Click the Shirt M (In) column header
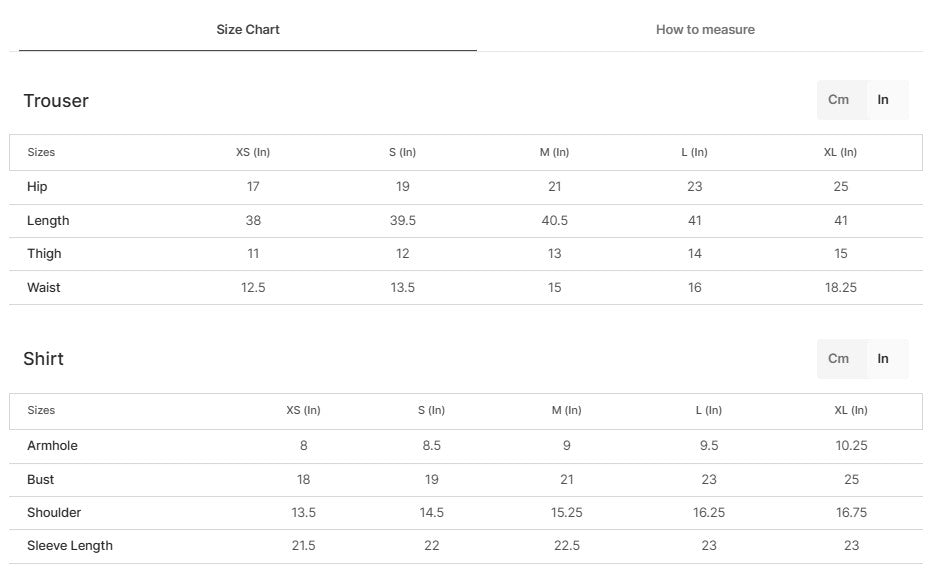 click(566, 411)
